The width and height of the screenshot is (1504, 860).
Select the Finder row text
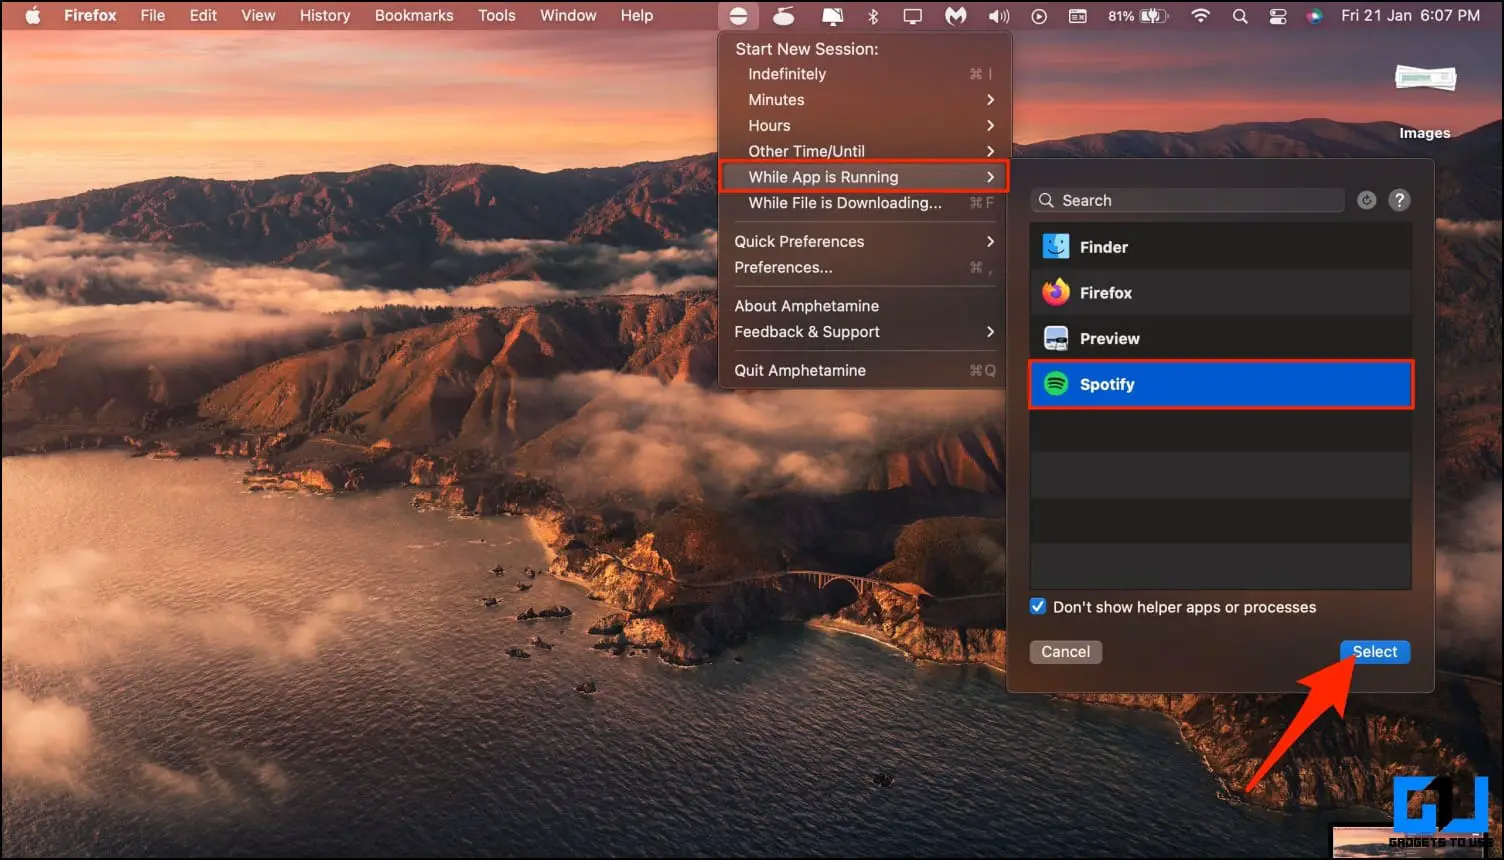[x=1104, y=247]
